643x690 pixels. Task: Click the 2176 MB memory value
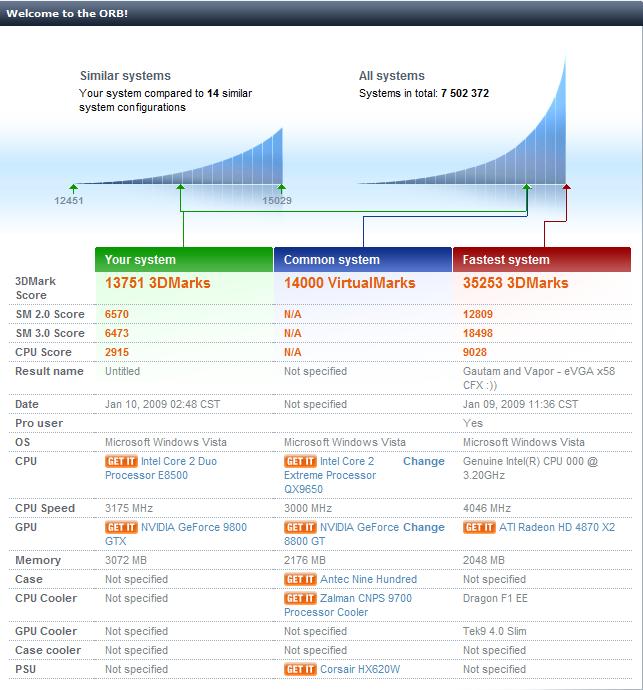(x=305, y=560)
